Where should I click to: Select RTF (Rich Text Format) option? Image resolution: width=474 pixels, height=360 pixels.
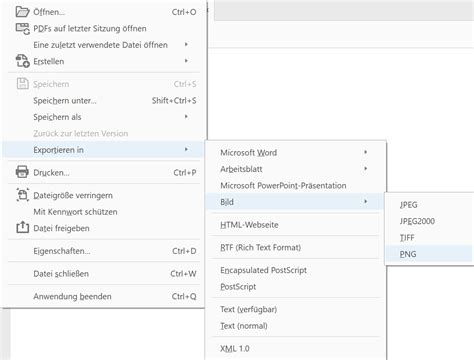[x=296, y=247]
